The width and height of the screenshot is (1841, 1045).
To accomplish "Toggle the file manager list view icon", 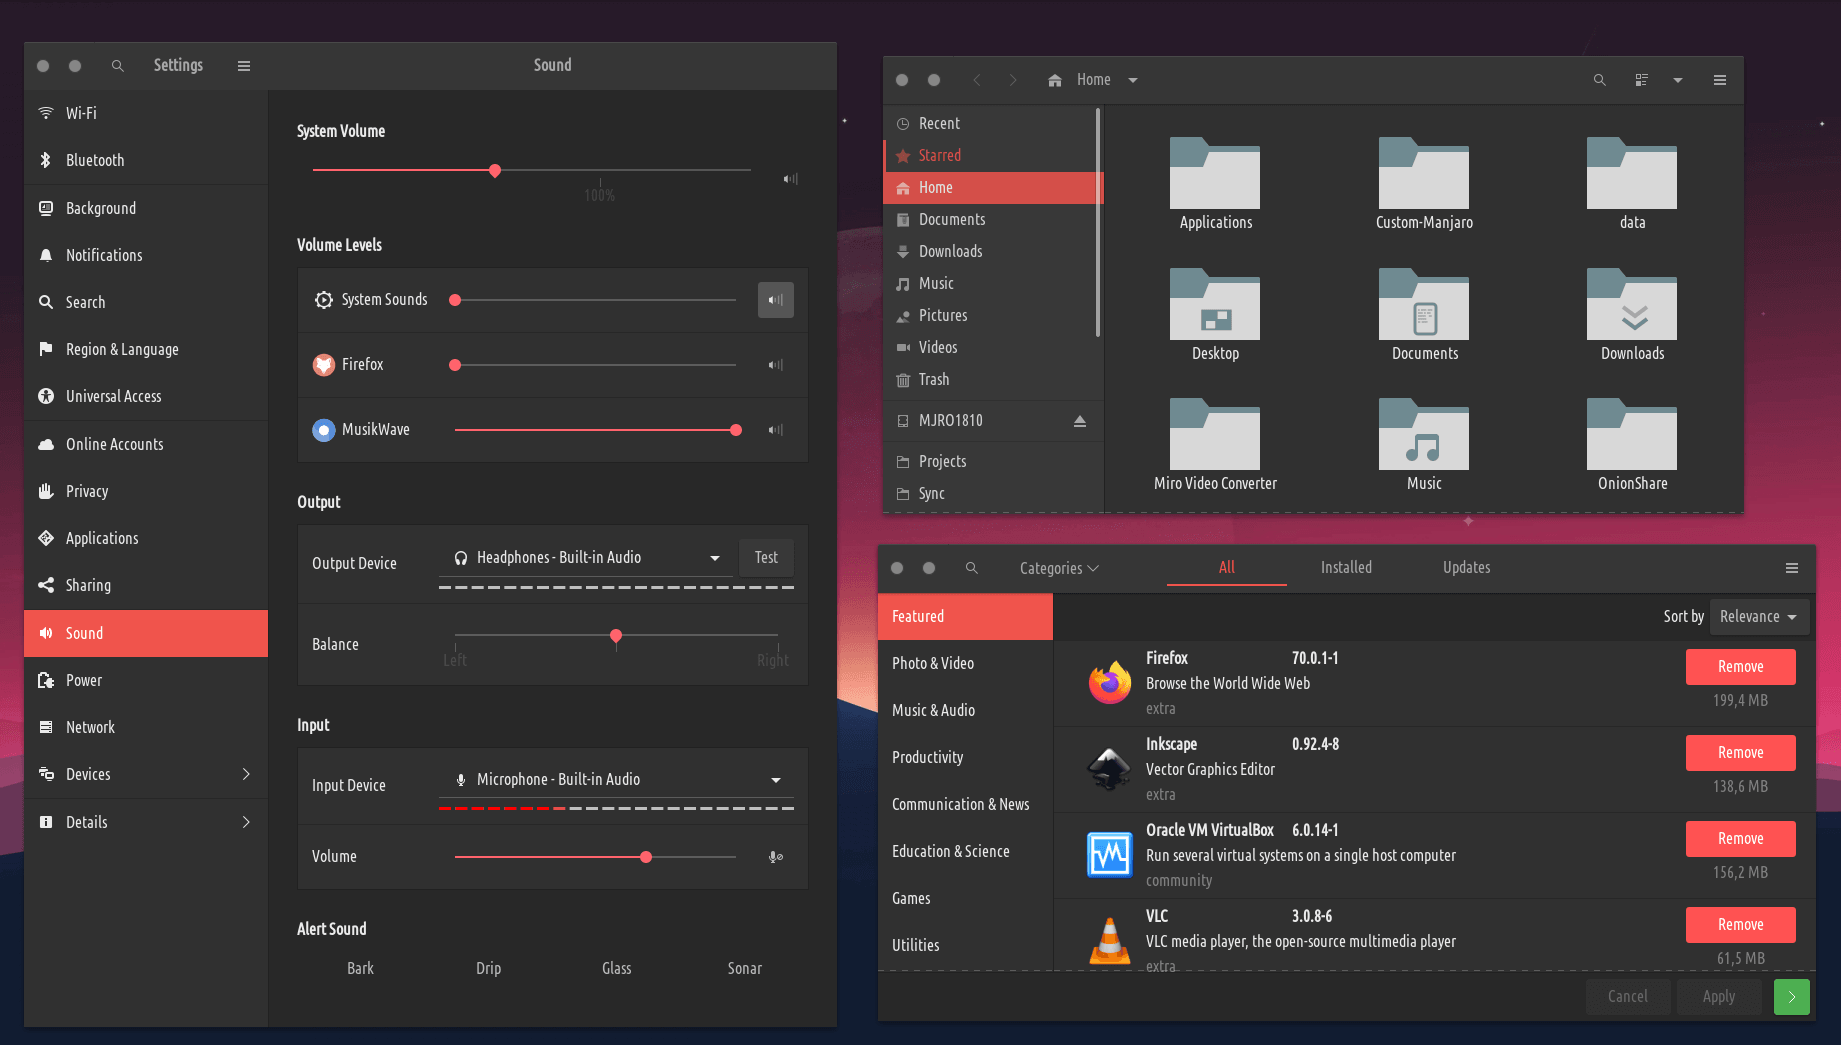I will (1641, 80).
